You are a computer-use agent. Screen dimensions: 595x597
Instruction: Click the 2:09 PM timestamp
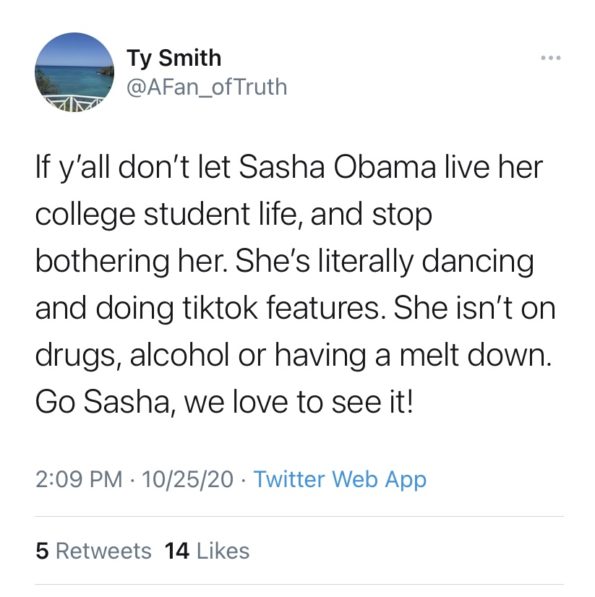[79, 479]
